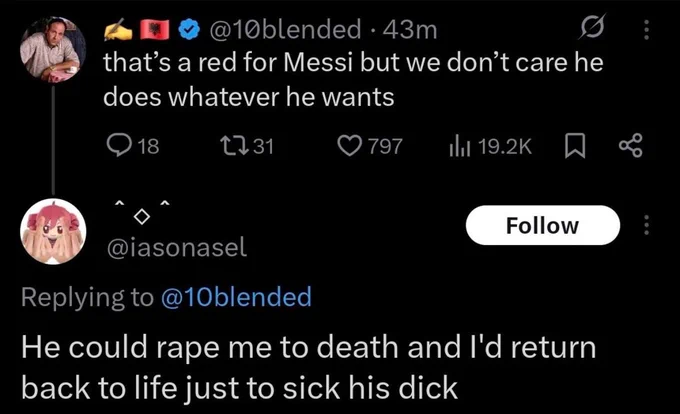The image size is (680, 414).
Task: Click the share icon on the top tweet
Action: [631, 146]
